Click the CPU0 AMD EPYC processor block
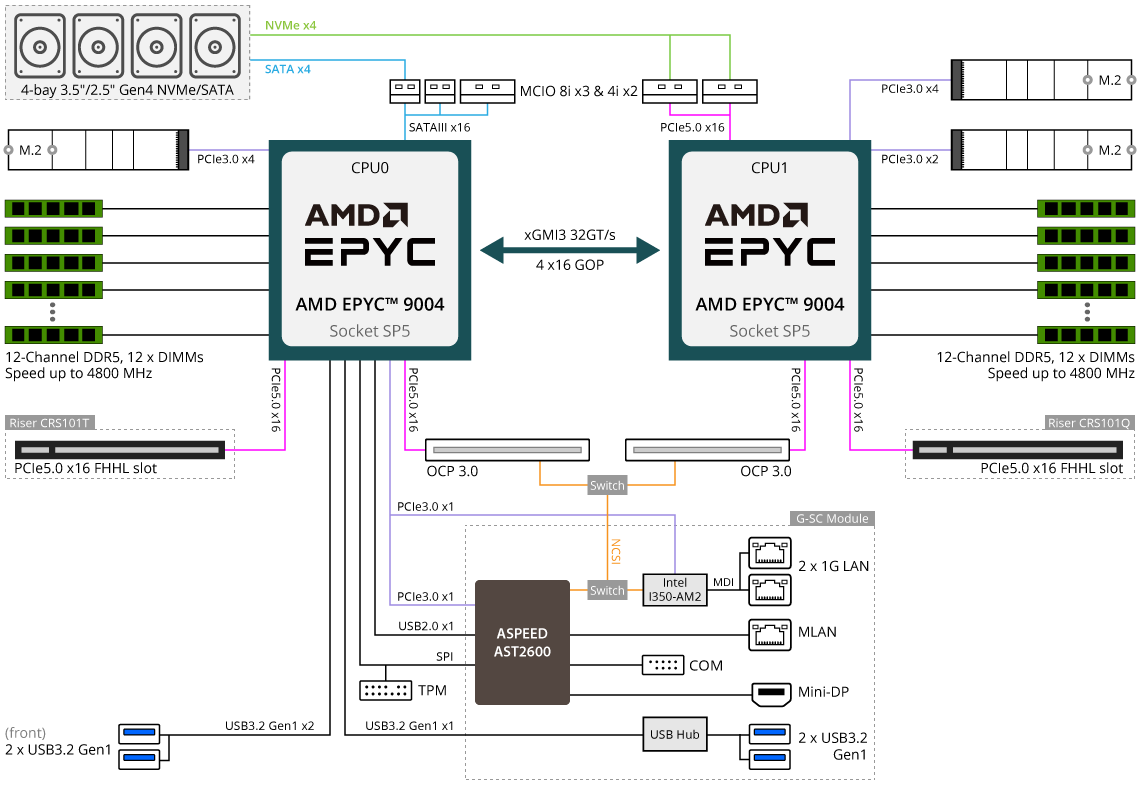The image size is (1140, 790). (x=369, y=249)
